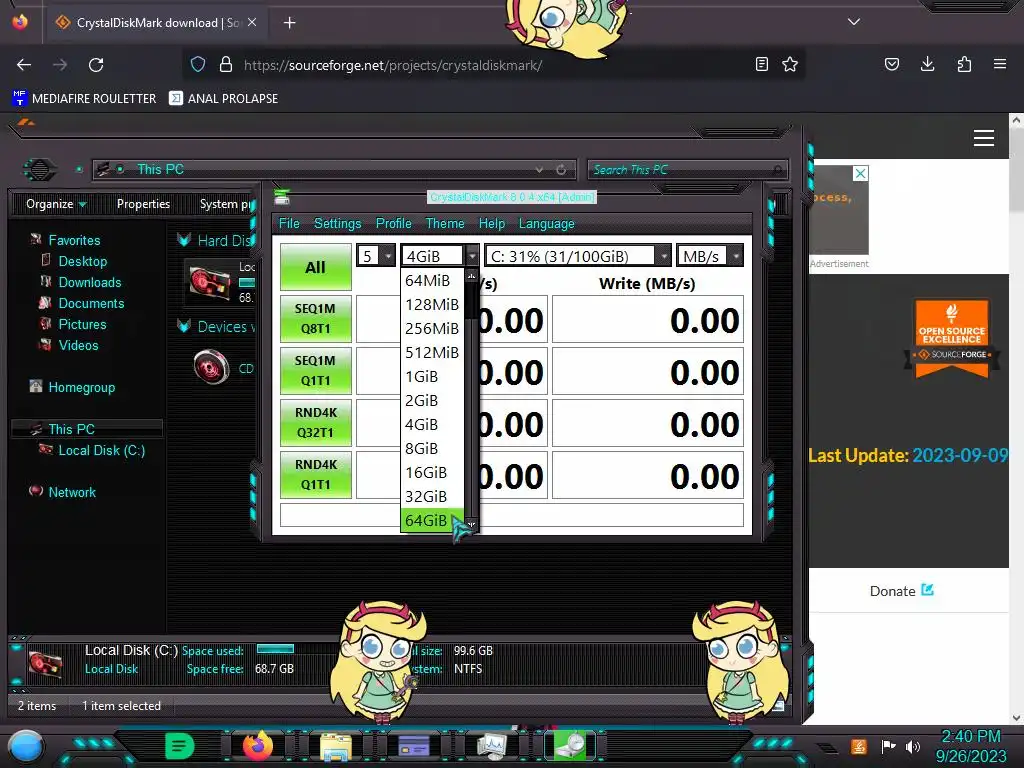Open Firefox extensions menu
This screenshot has height=768, width=1024.
[964, 64]
